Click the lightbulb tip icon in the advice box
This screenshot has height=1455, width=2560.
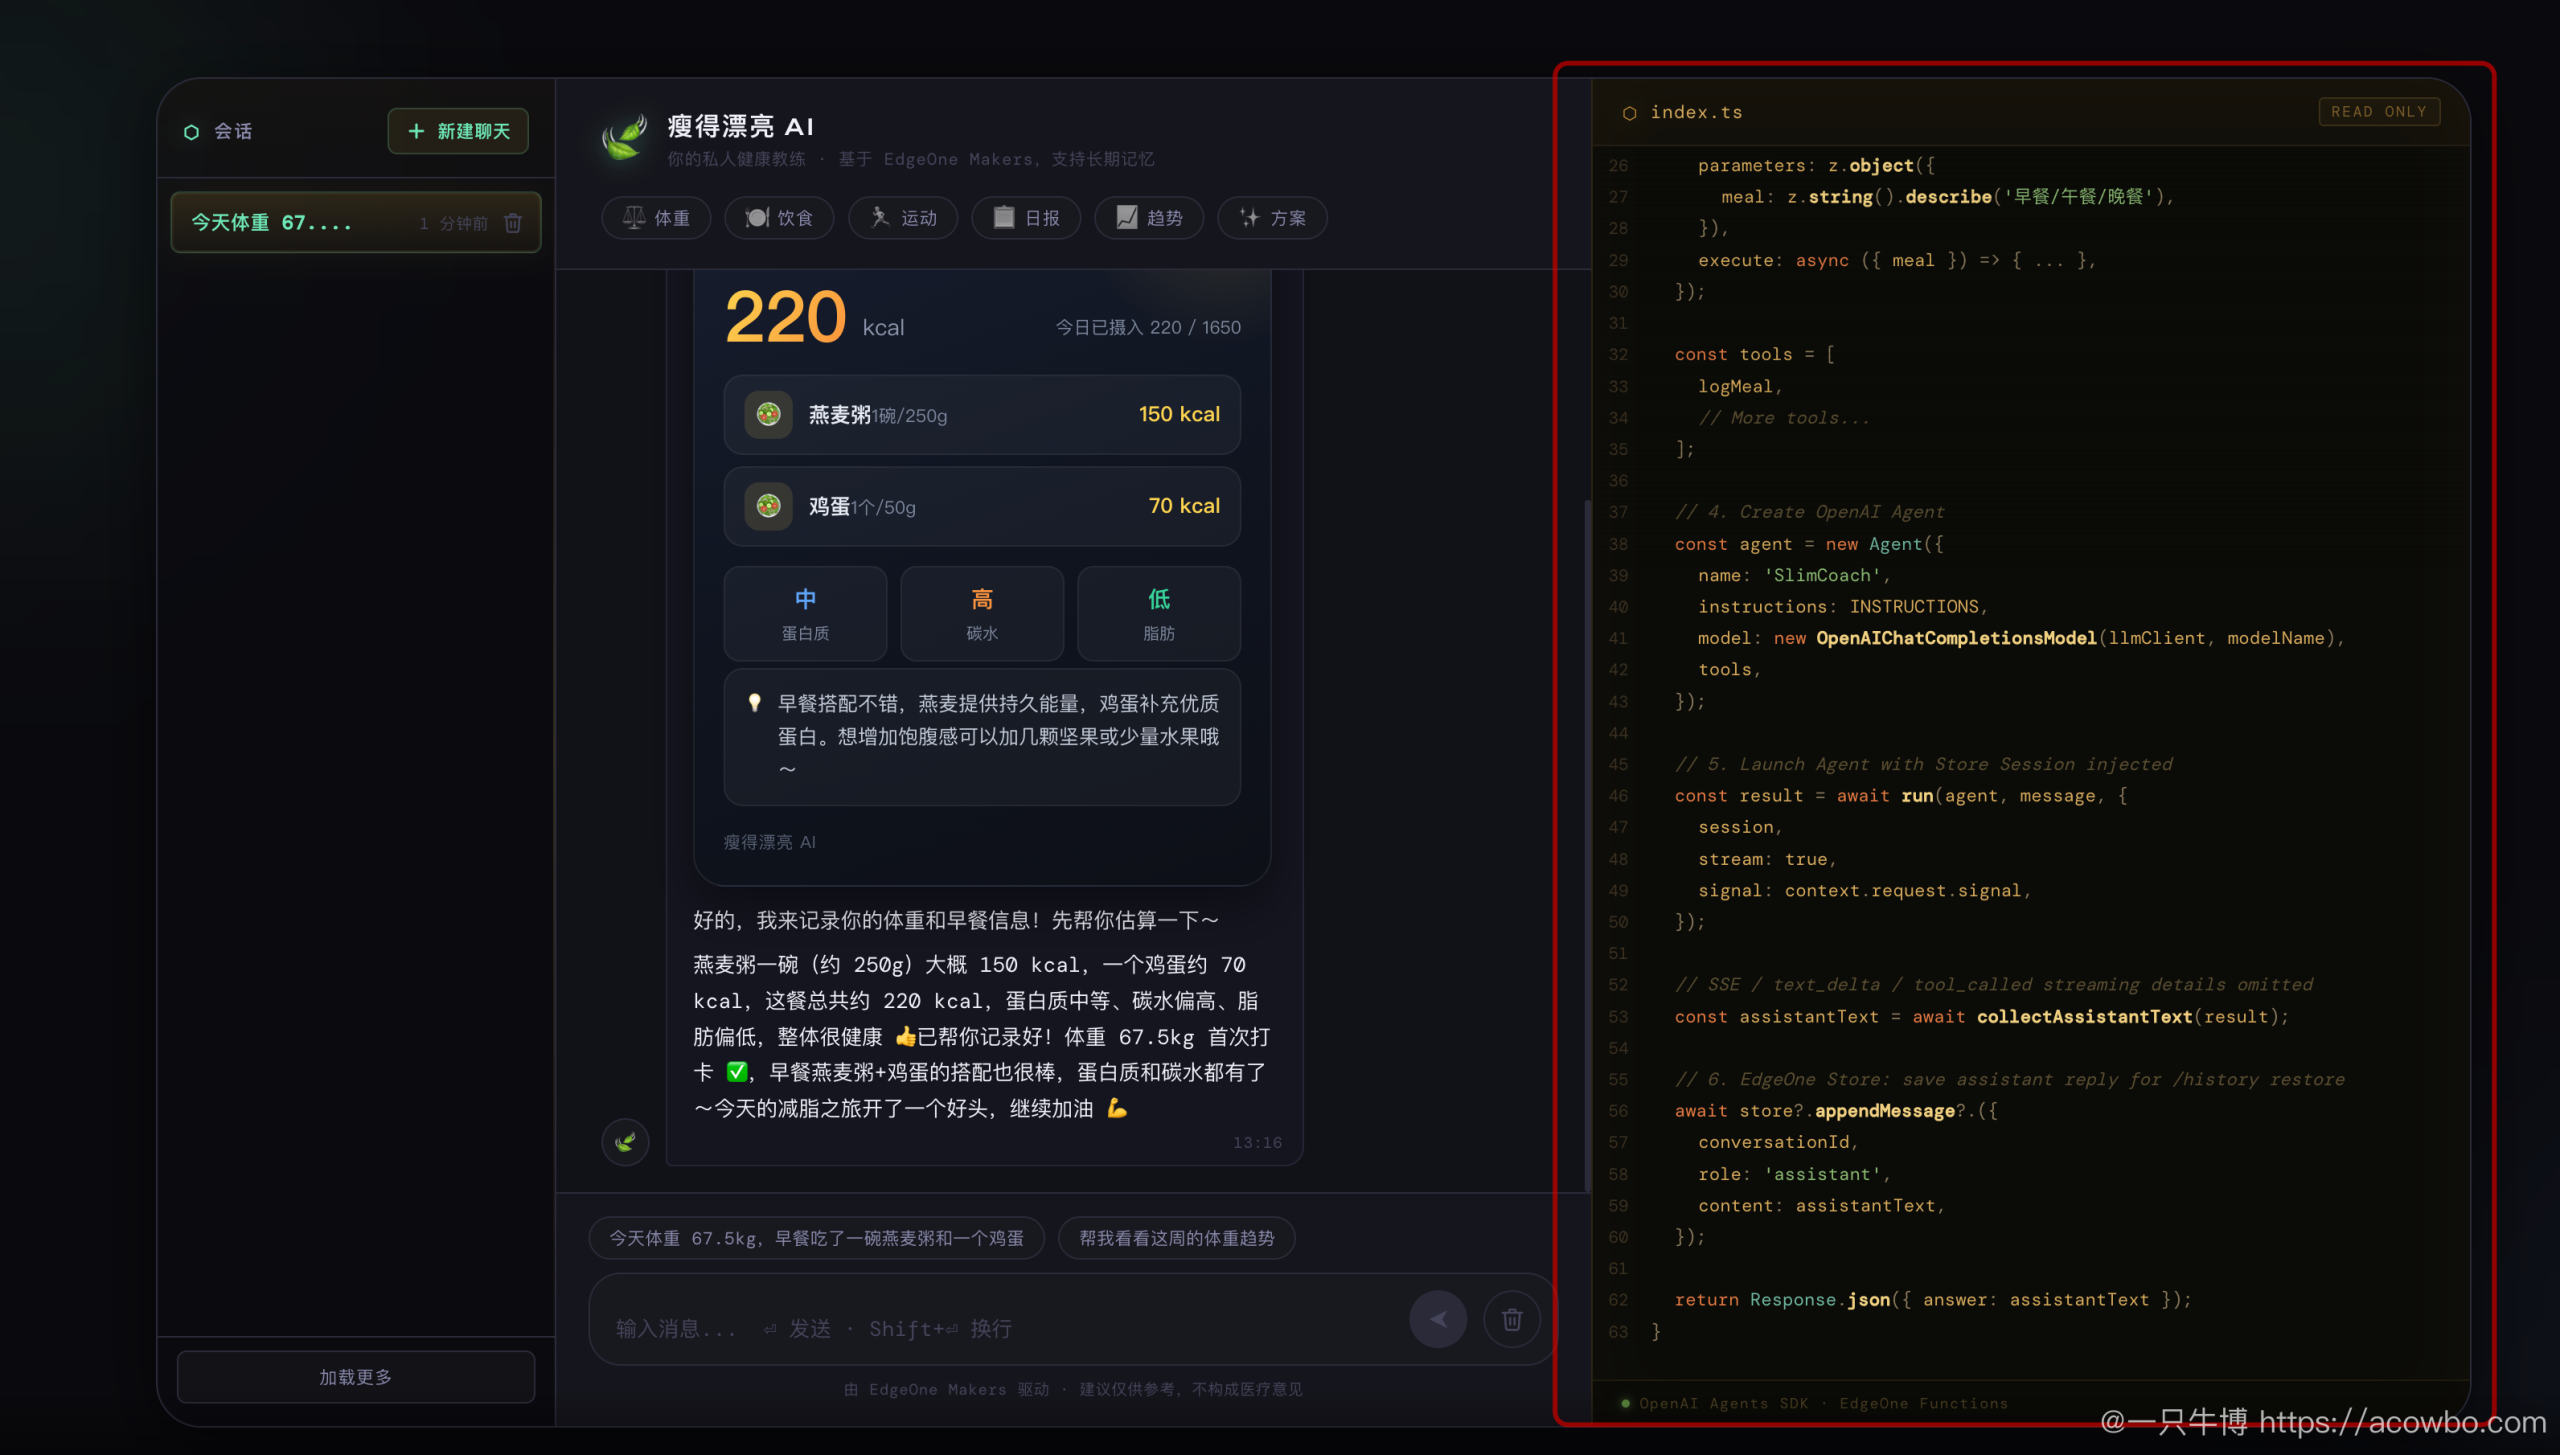point(755,703)
